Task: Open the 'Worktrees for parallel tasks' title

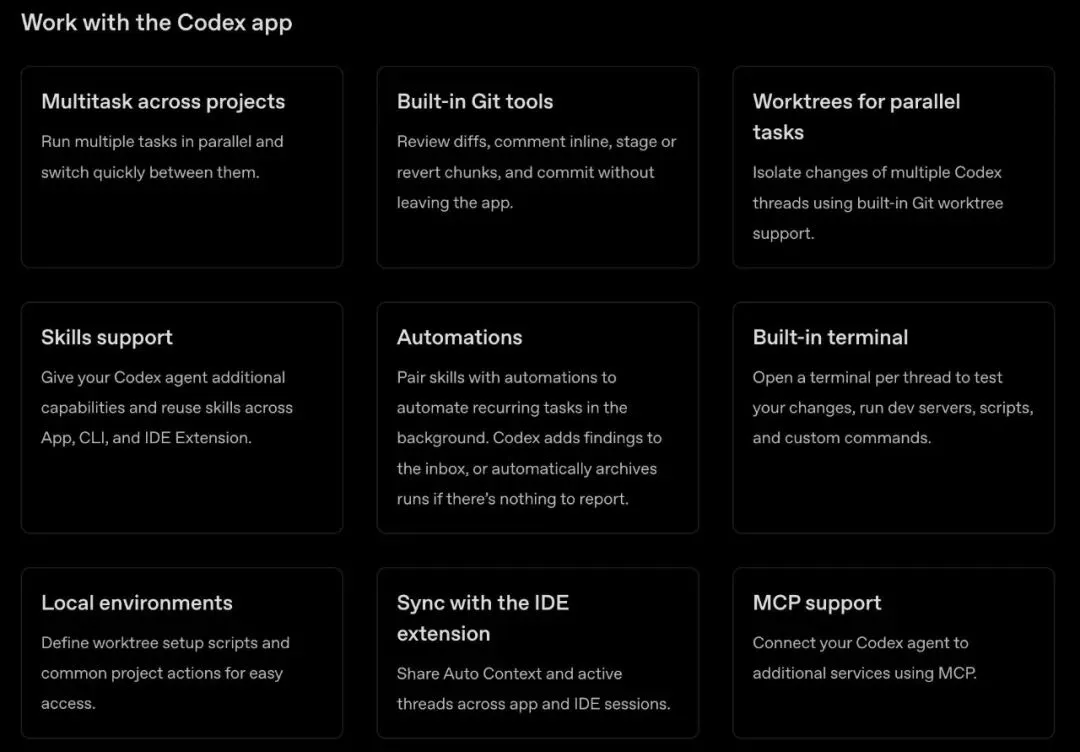Action: [x=856, y=116]
